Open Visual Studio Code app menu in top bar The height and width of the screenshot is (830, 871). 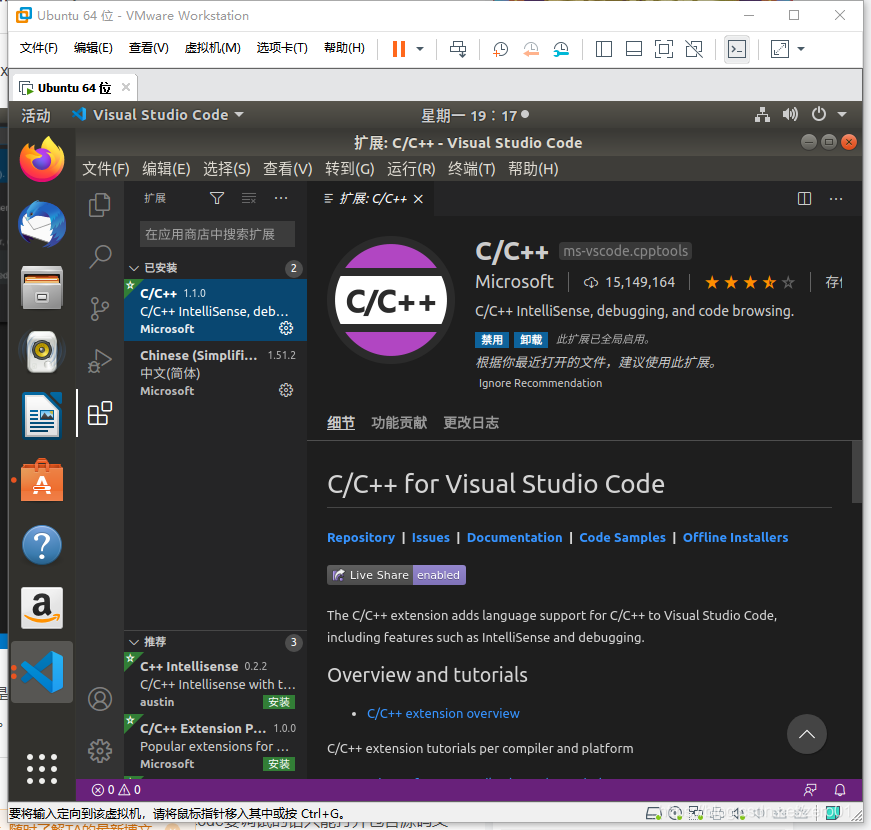158,114
